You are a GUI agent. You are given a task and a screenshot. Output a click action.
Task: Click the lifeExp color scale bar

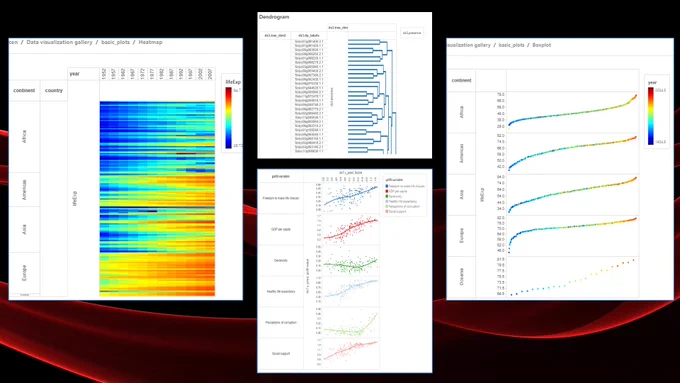pyautogui.click(x=229, y=118)
